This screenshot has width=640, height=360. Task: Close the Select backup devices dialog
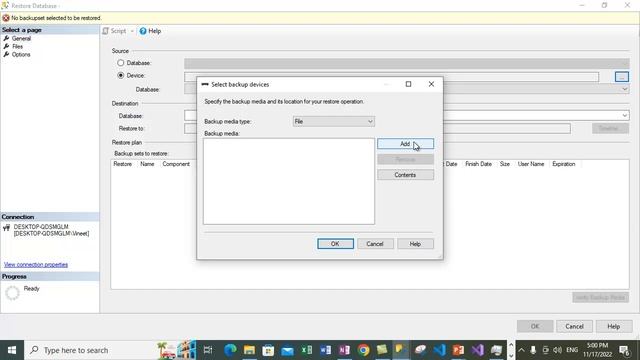(431, 84)
